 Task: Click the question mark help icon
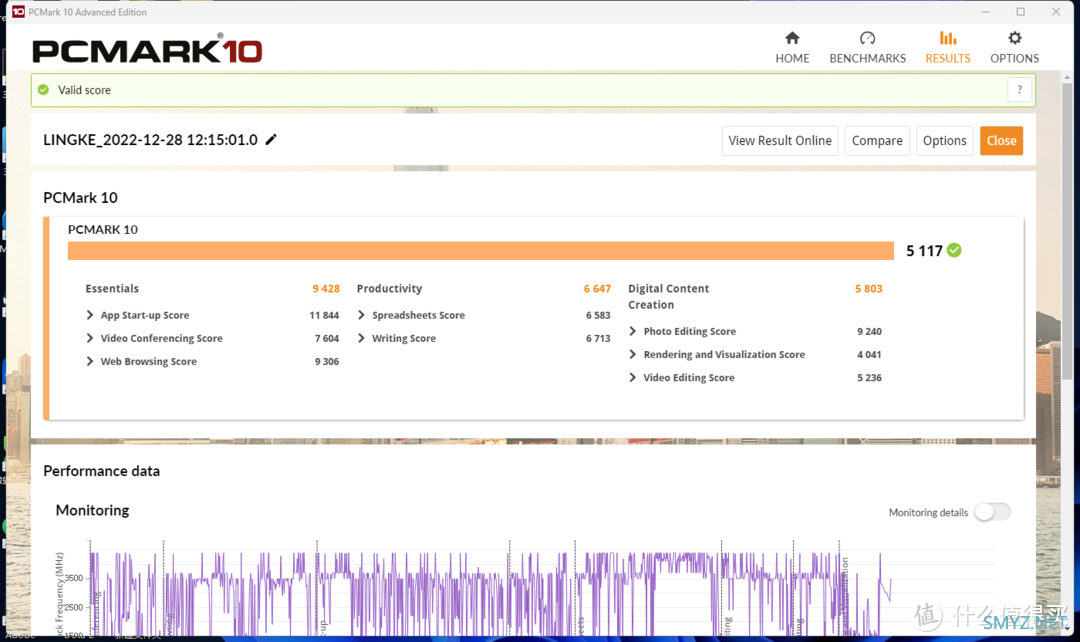point(1019,90)
